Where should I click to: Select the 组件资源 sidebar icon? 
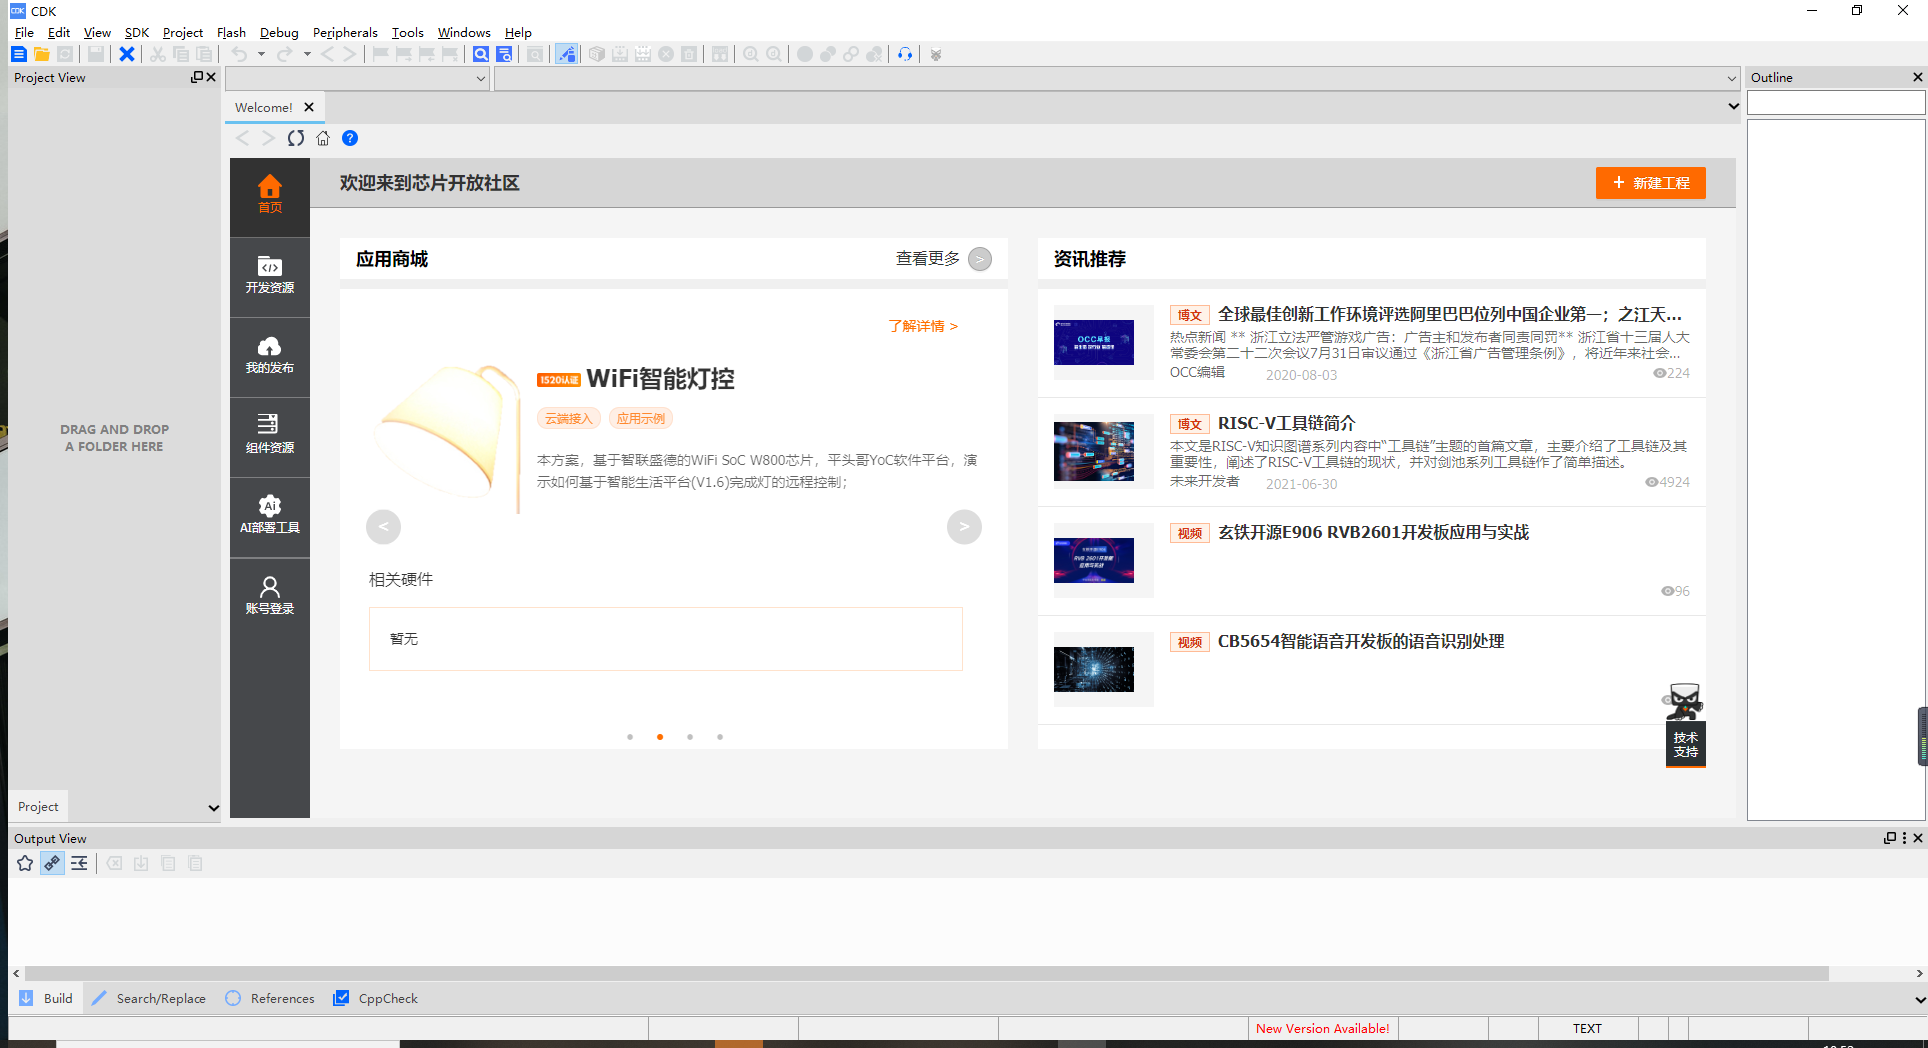coord(269,436)
